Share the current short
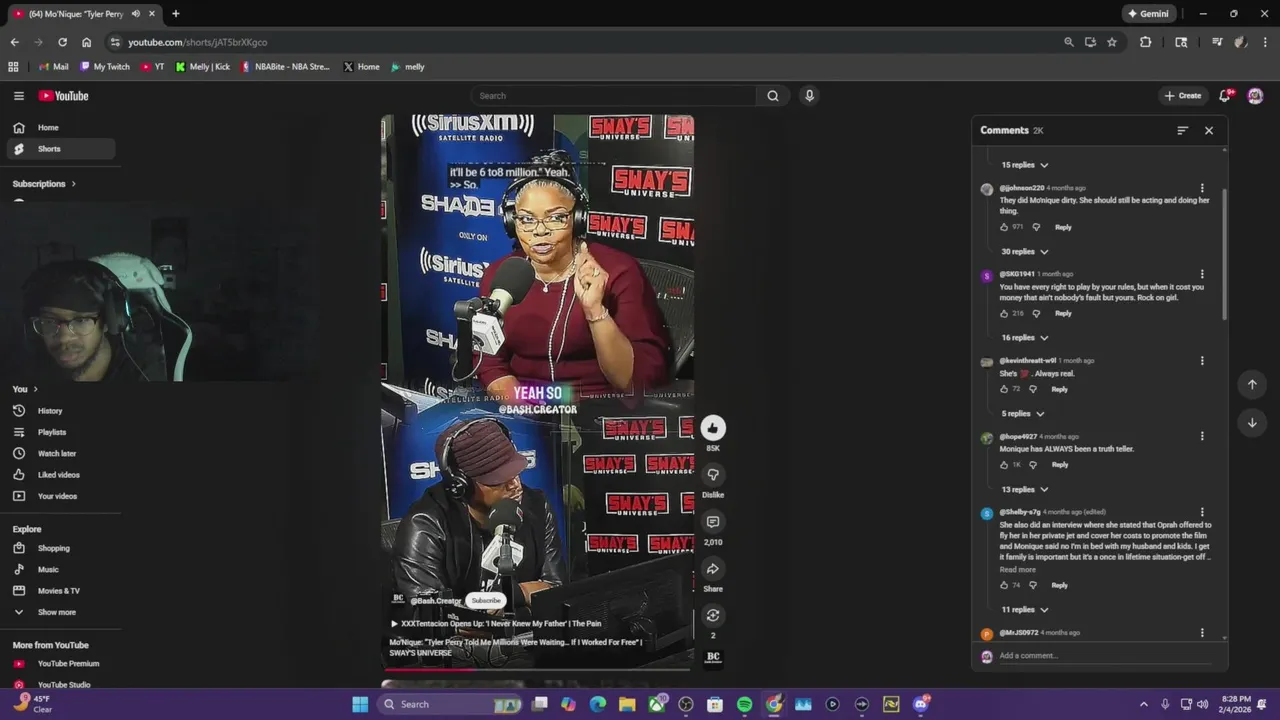Screen dimensions: 1280x720 712,569
